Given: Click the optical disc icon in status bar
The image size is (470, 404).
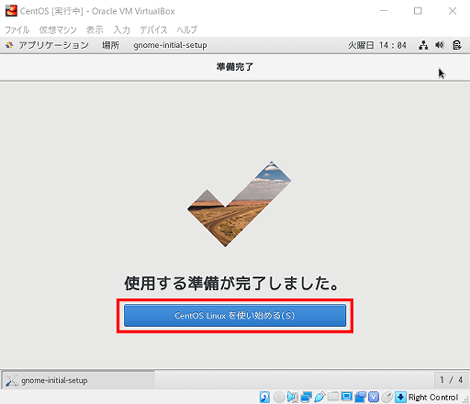Looking at the screenshot, I should 279,397.
